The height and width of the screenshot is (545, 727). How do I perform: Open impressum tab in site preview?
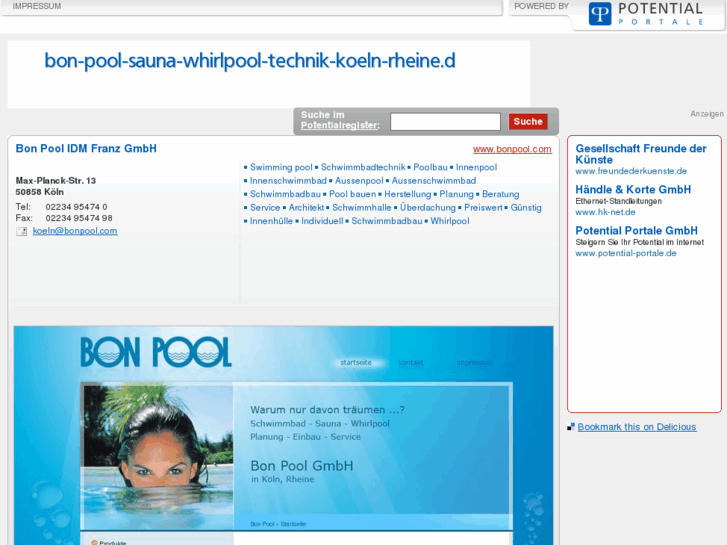coord(474,362)
